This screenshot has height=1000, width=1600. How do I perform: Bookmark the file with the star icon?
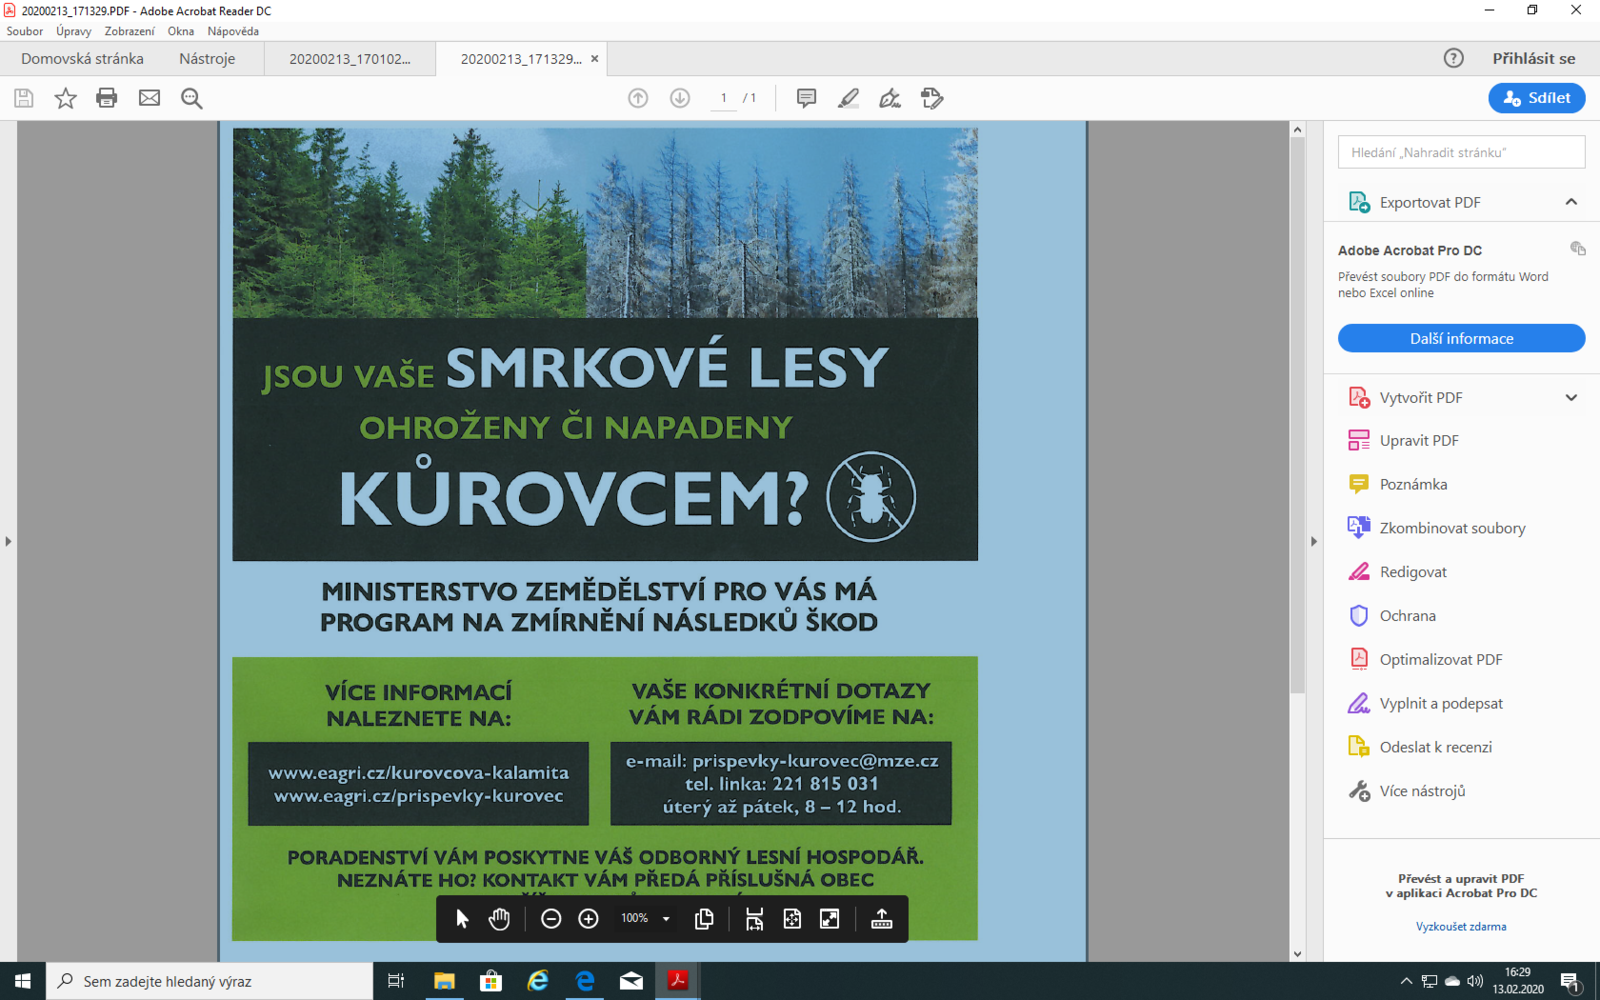(x=66, y=98)
